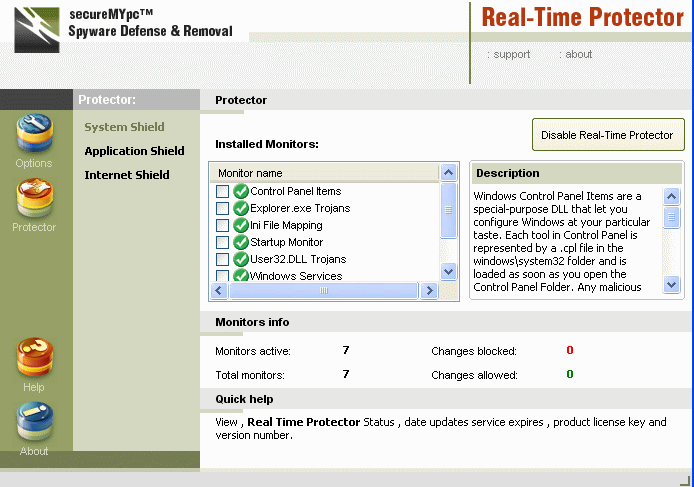694x487 pixels.
Task: Click the green Changes allowed value
Action: click(x=570, y=375)
